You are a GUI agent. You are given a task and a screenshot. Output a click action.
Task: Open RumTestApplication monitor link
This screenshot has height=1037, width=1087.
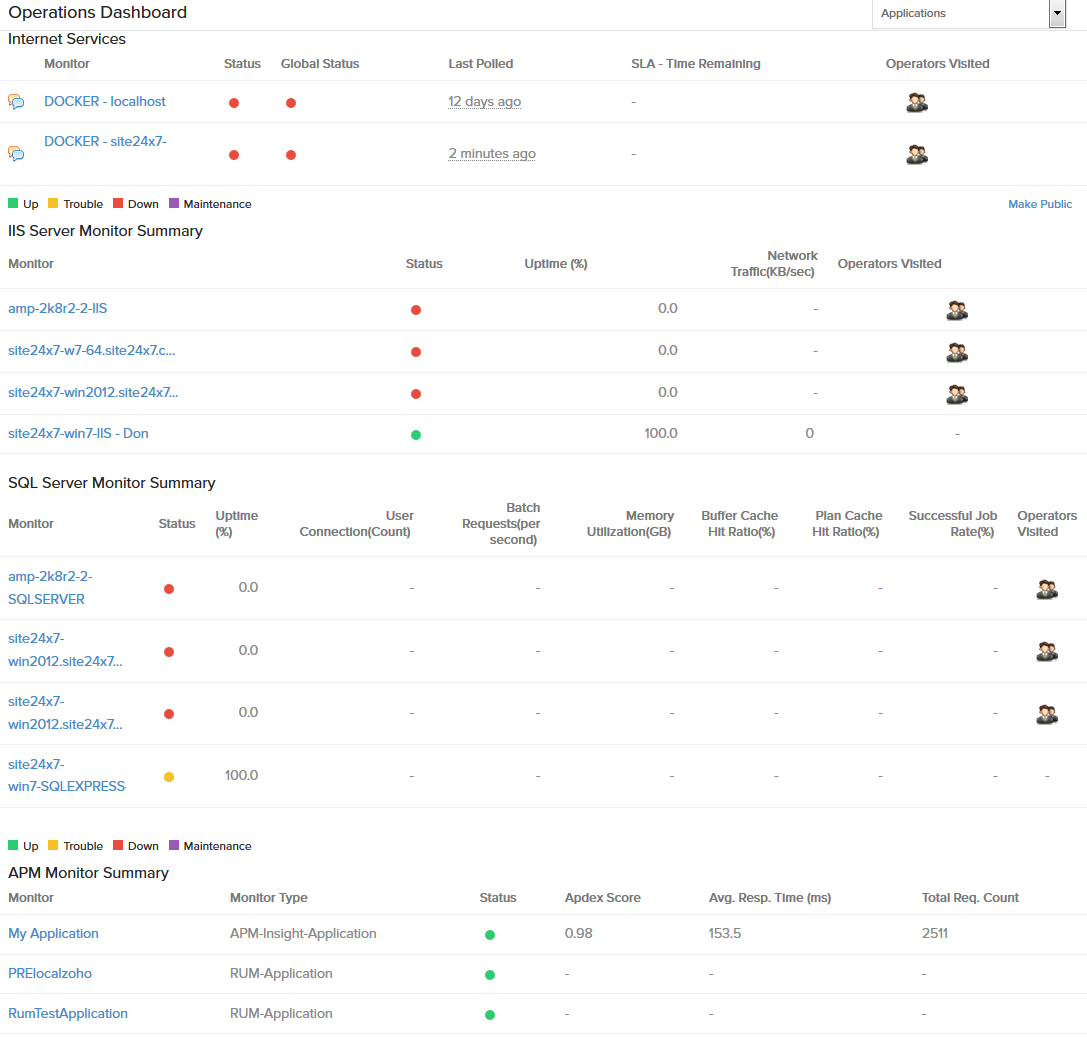[68, 1013]
